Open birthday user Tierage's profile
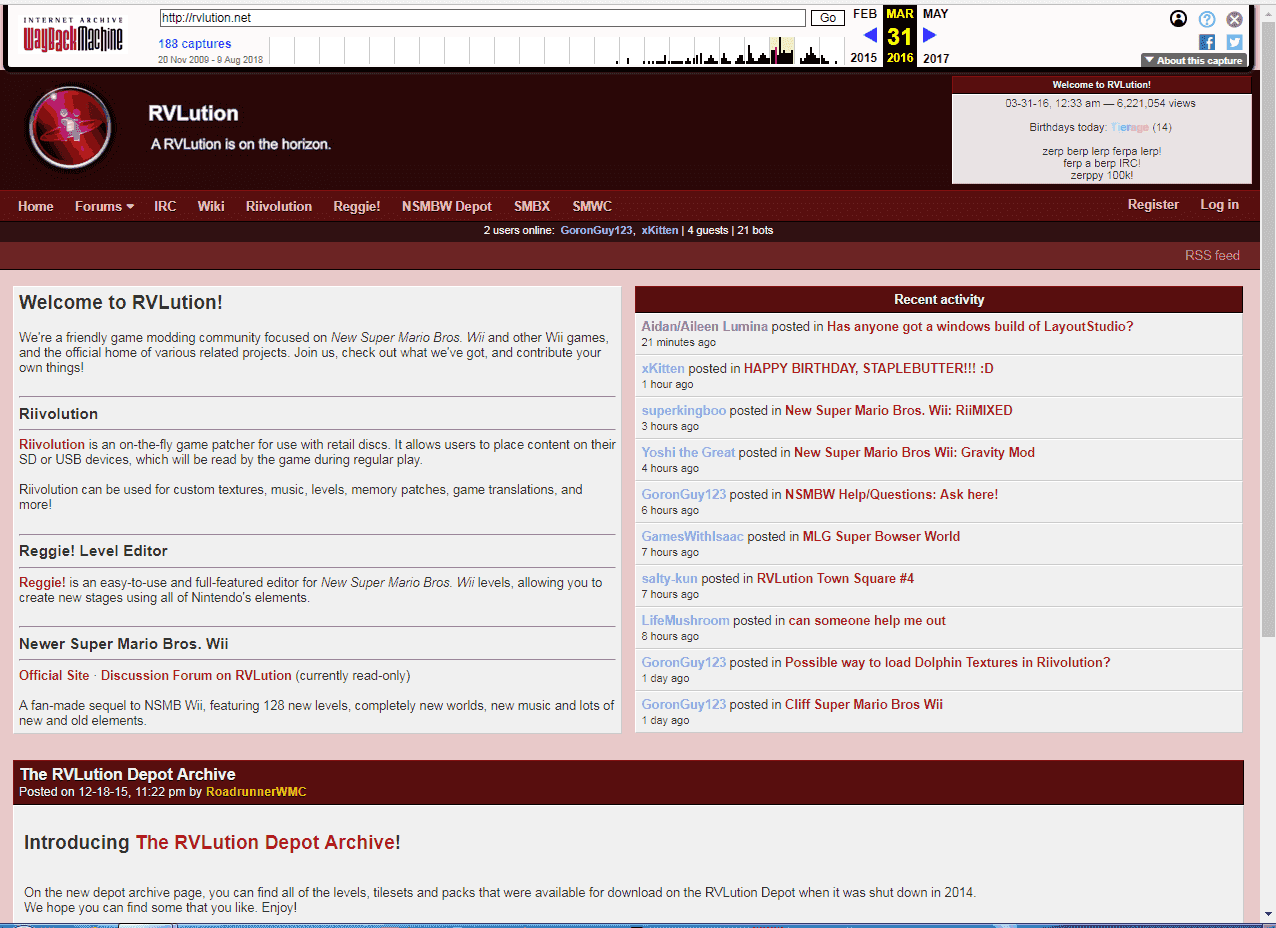This screenshot has width=1276, height=928. click(1129, 127)
